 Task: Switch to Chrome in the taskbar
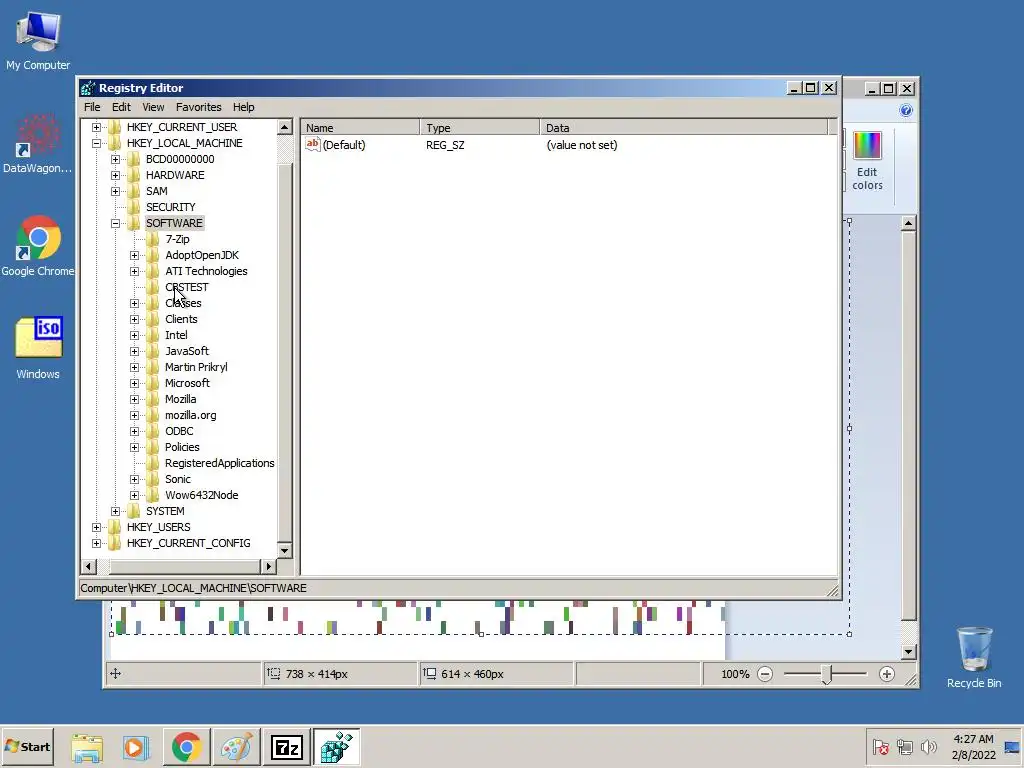pyautogui.click(x=186, y=747)
